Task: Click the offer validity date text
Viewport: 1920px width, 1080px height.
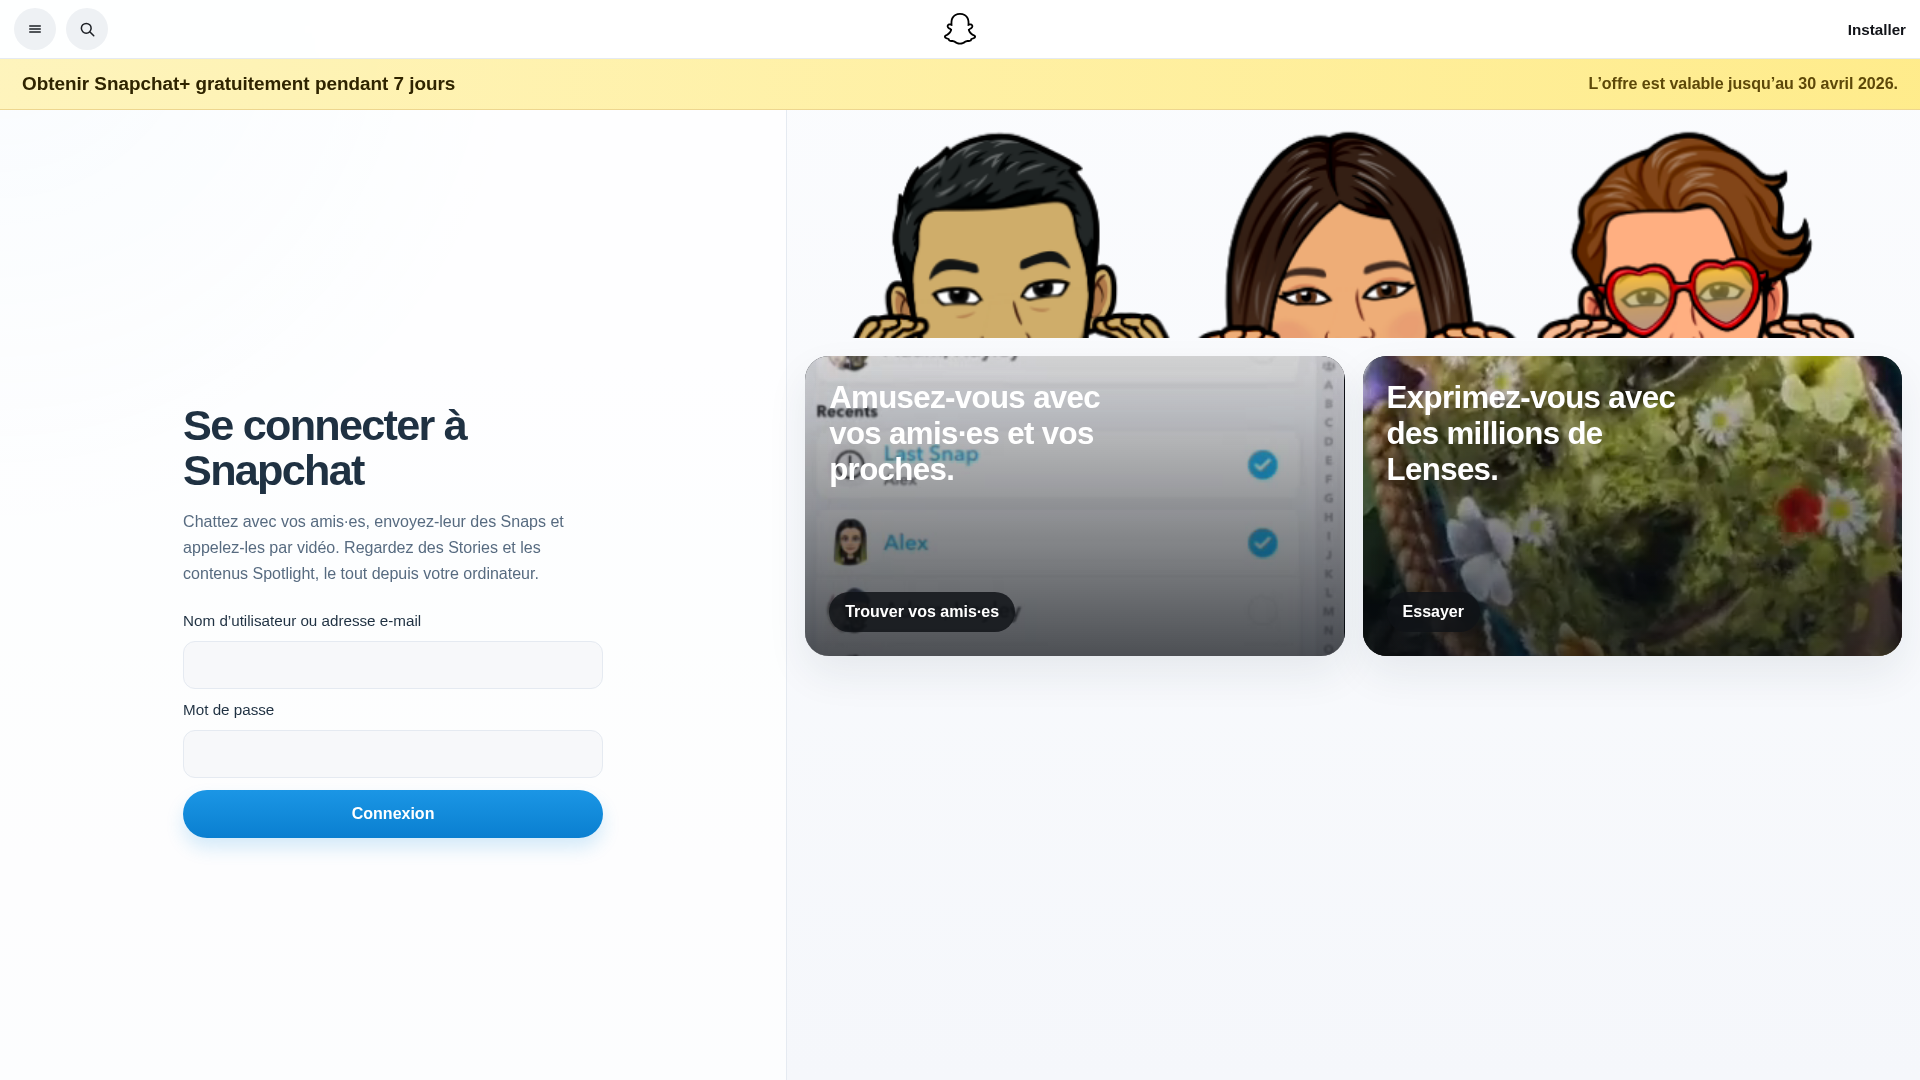Action: [x=1742, y=84]
